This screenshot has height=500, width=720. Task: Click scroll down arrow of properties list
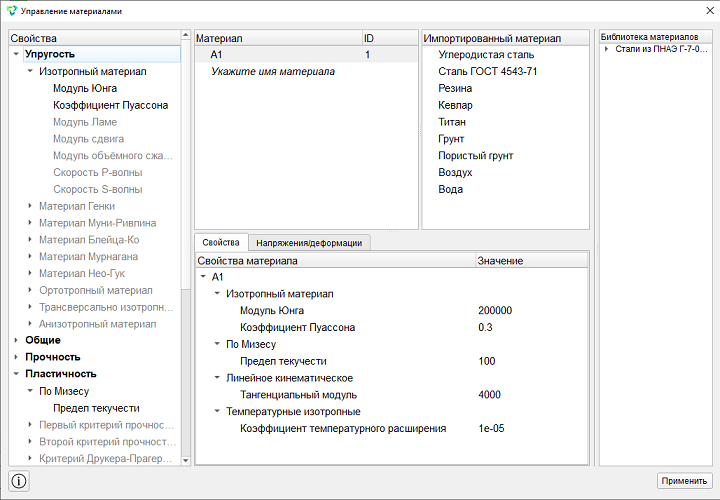[186, 460]
